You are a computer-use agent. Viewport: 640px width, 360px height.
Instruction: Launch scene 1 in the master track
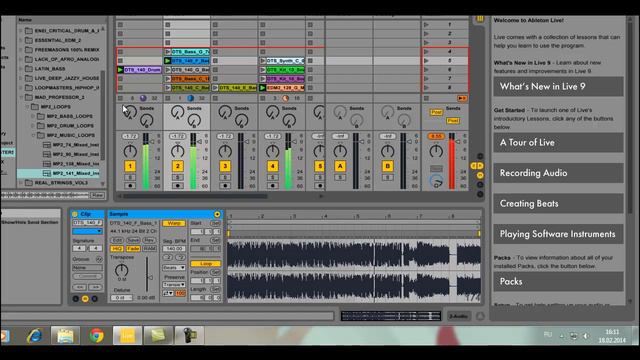426,25
